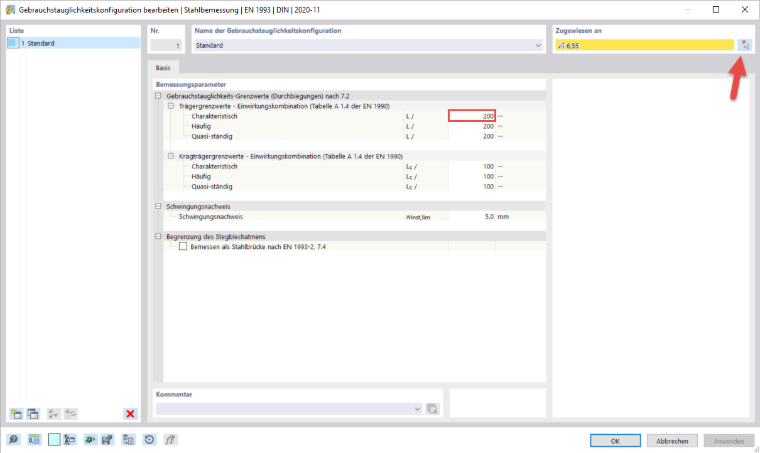The image size is (760, 453).
Task: Click the Zugewiesen an yellow field with 6,55
Action: coord(645,45)
